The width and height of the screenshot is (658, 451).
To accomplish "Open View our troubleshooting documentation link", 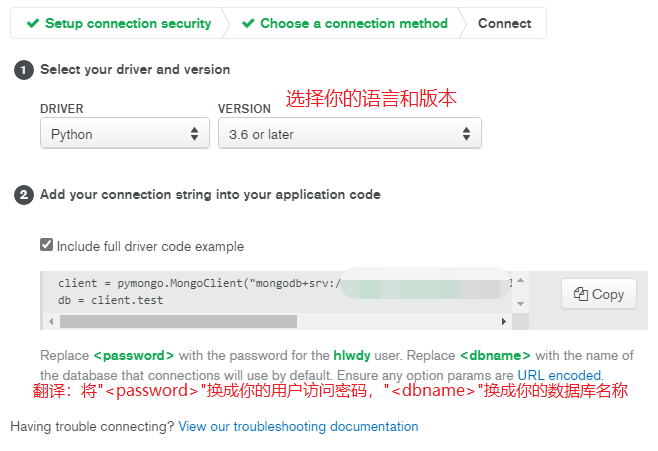I will [x=298, y=426].
